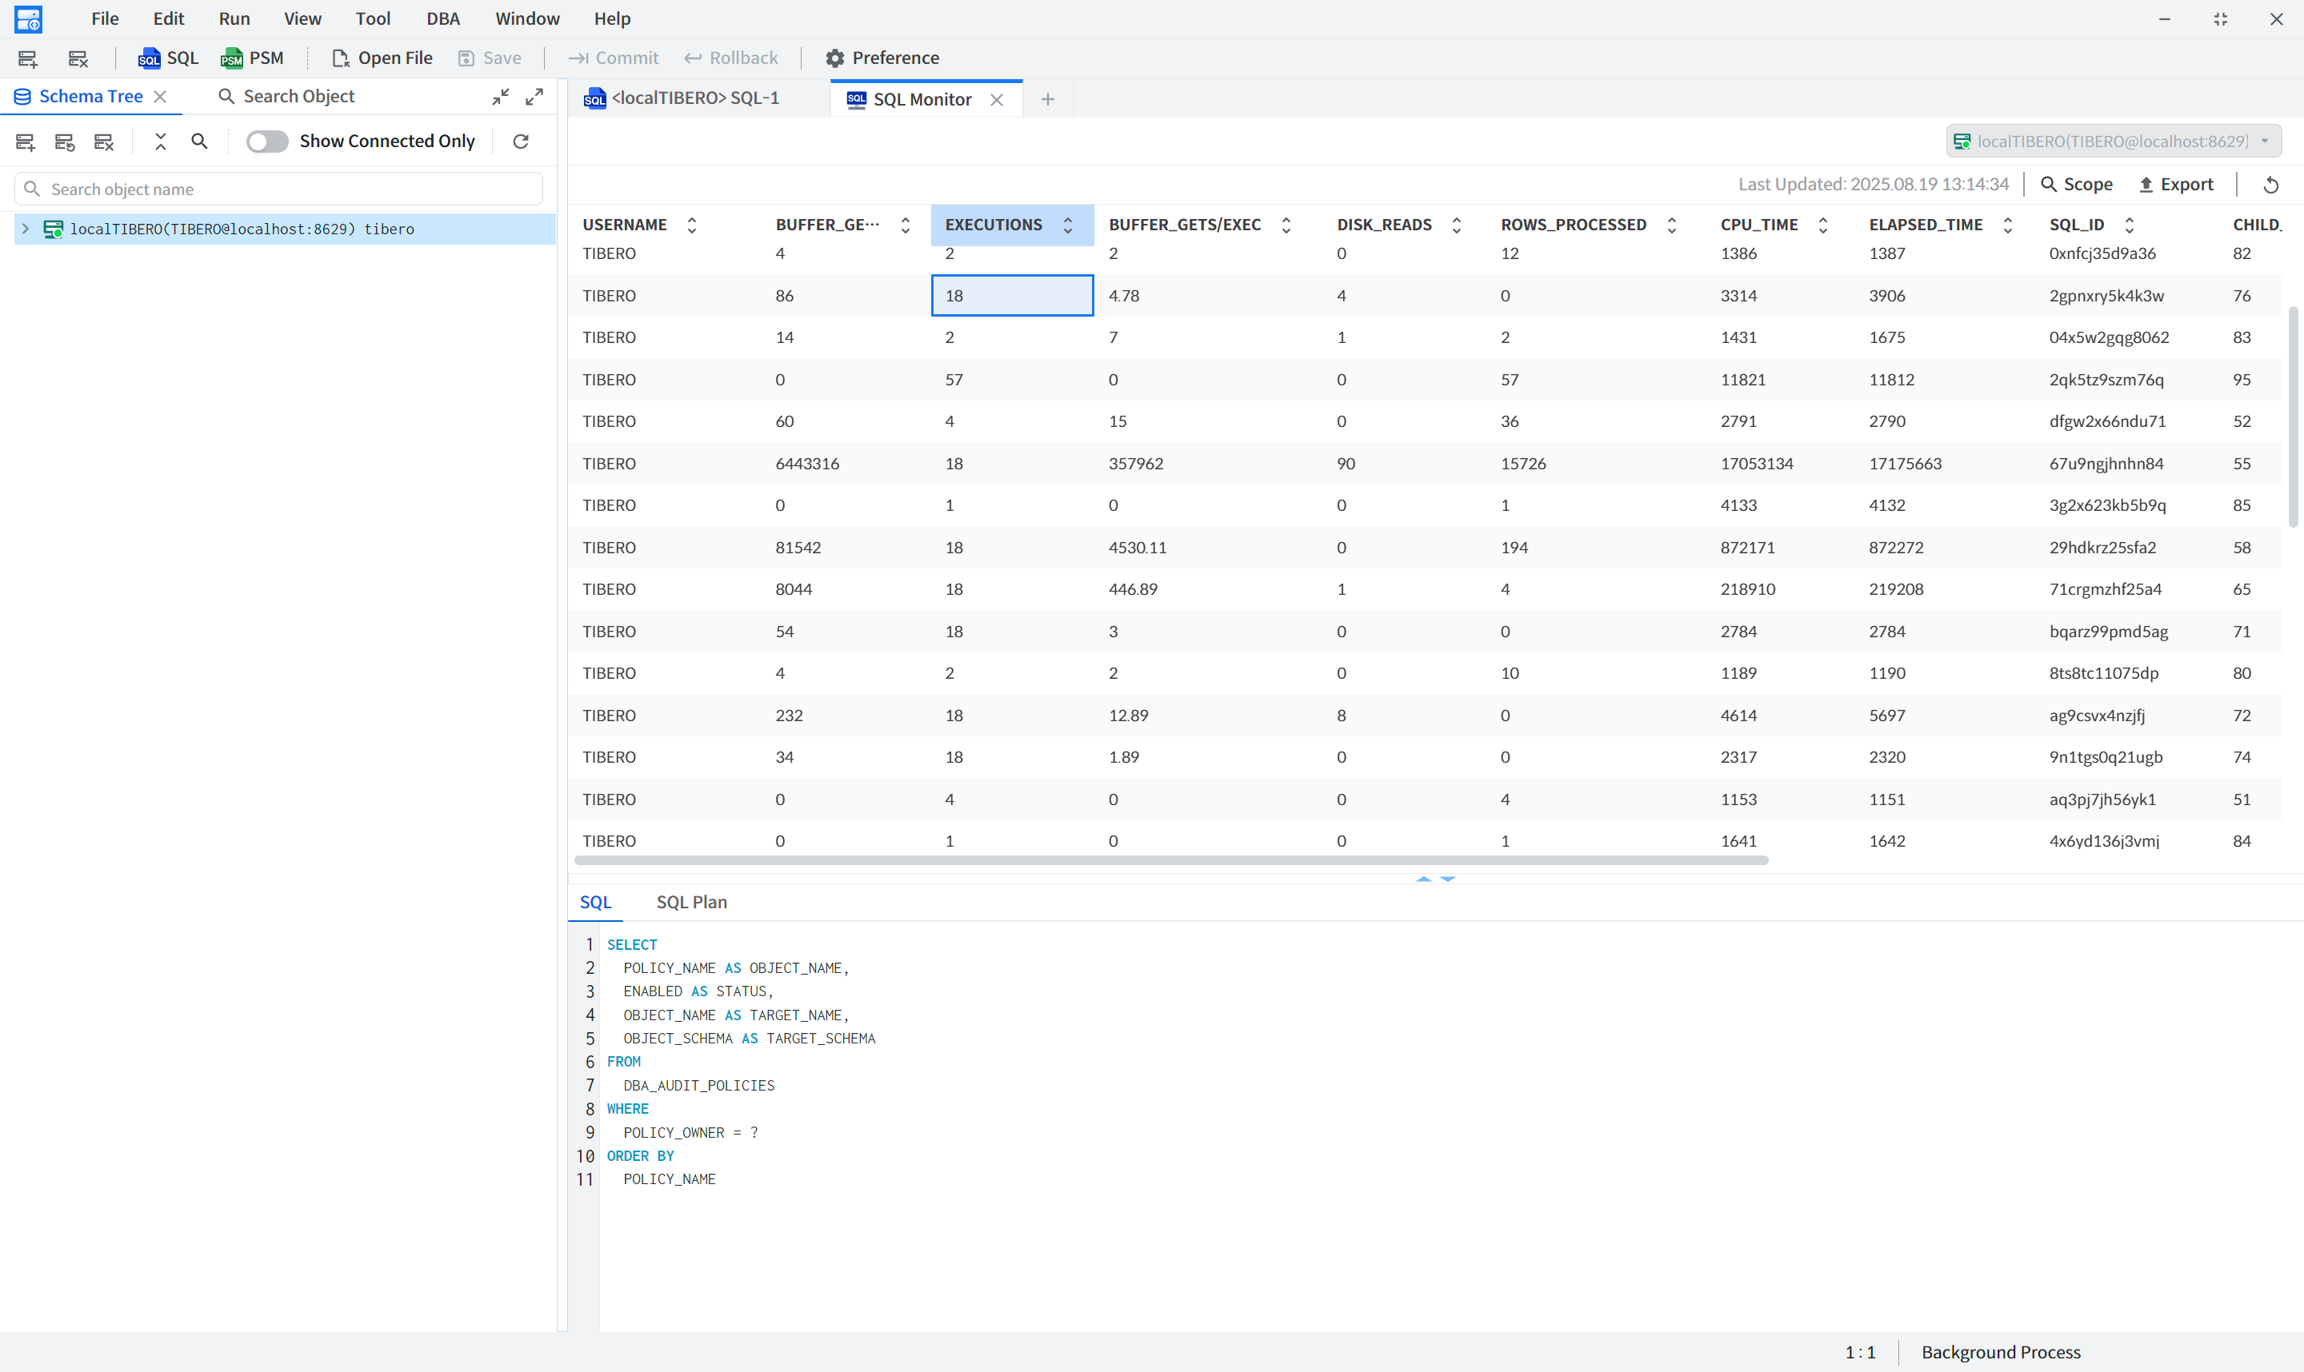Click Commit in toolbar
Screen dimensions: 2304x1372
click(x=613, y=58)
